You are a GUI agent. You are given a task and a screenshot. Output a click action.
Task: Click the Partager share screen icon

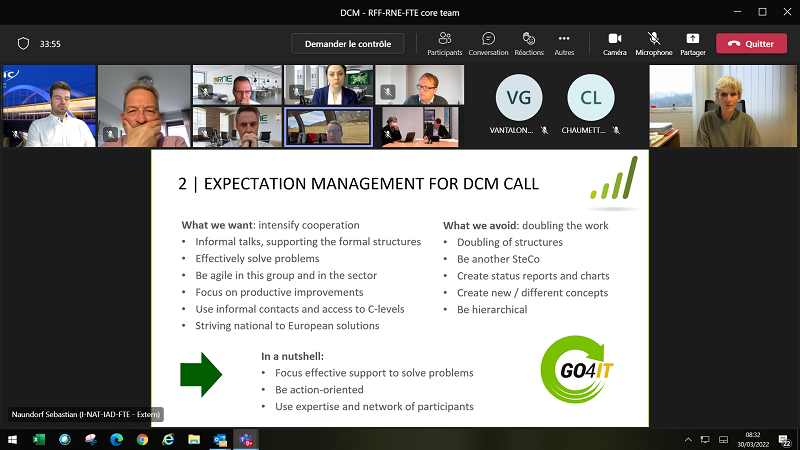(x=692, y=43)
